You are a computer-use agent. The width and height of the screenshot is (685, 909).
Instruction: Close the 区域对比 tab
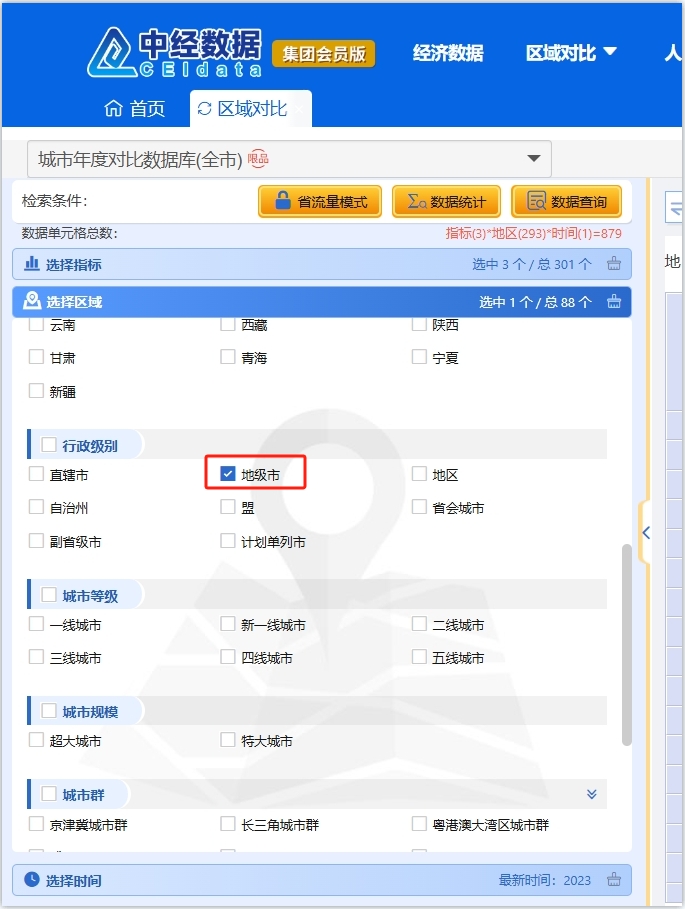click(x=298, y=108)
